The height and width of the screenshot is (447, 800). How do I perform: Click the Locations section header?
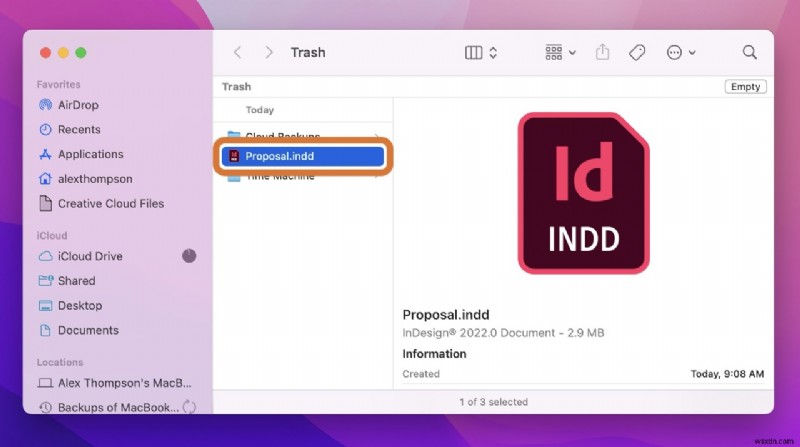click(60, 362)
